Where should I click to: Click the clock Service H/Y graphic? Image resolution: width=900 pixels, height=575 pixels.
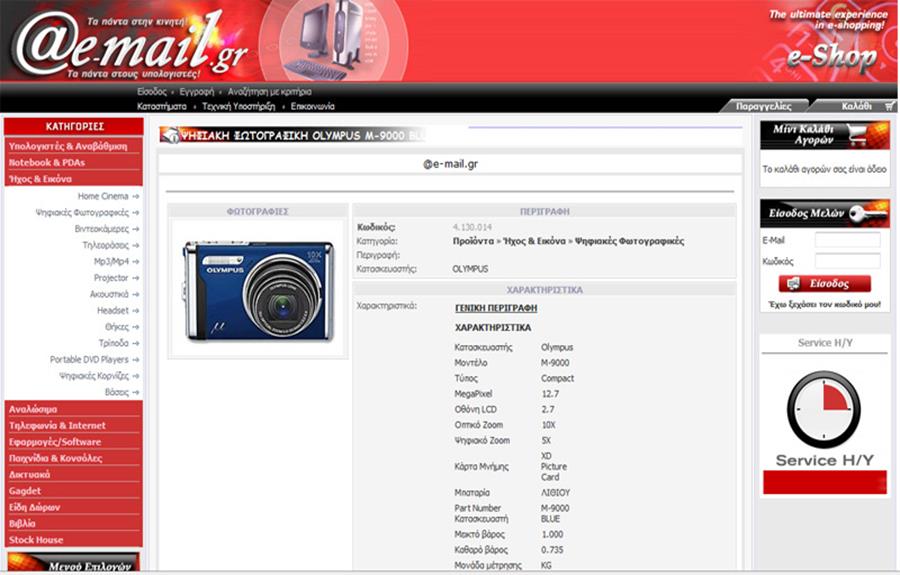tap(824, 410)
